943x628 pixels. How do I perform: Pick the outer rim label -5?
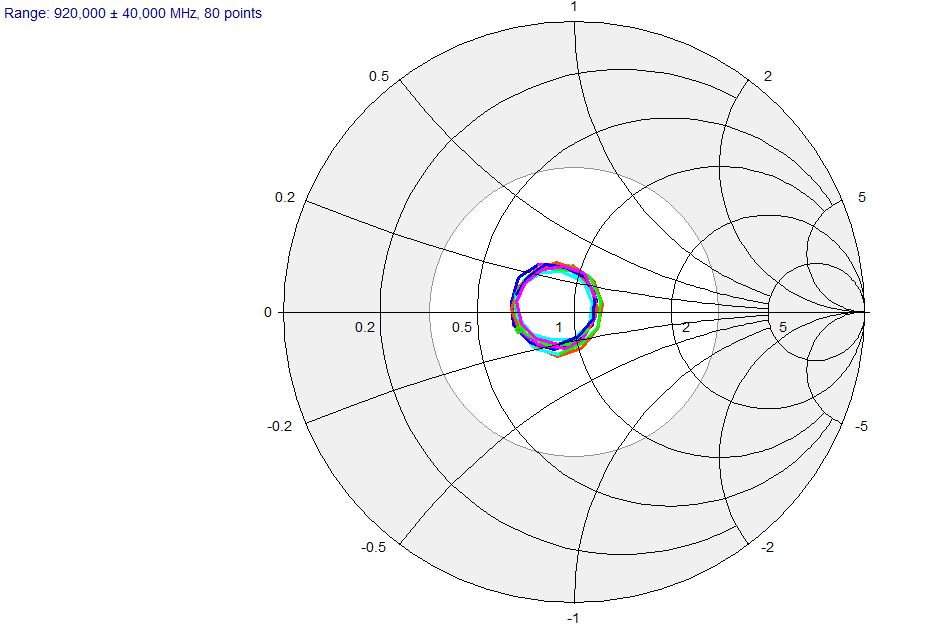[861, 426]
